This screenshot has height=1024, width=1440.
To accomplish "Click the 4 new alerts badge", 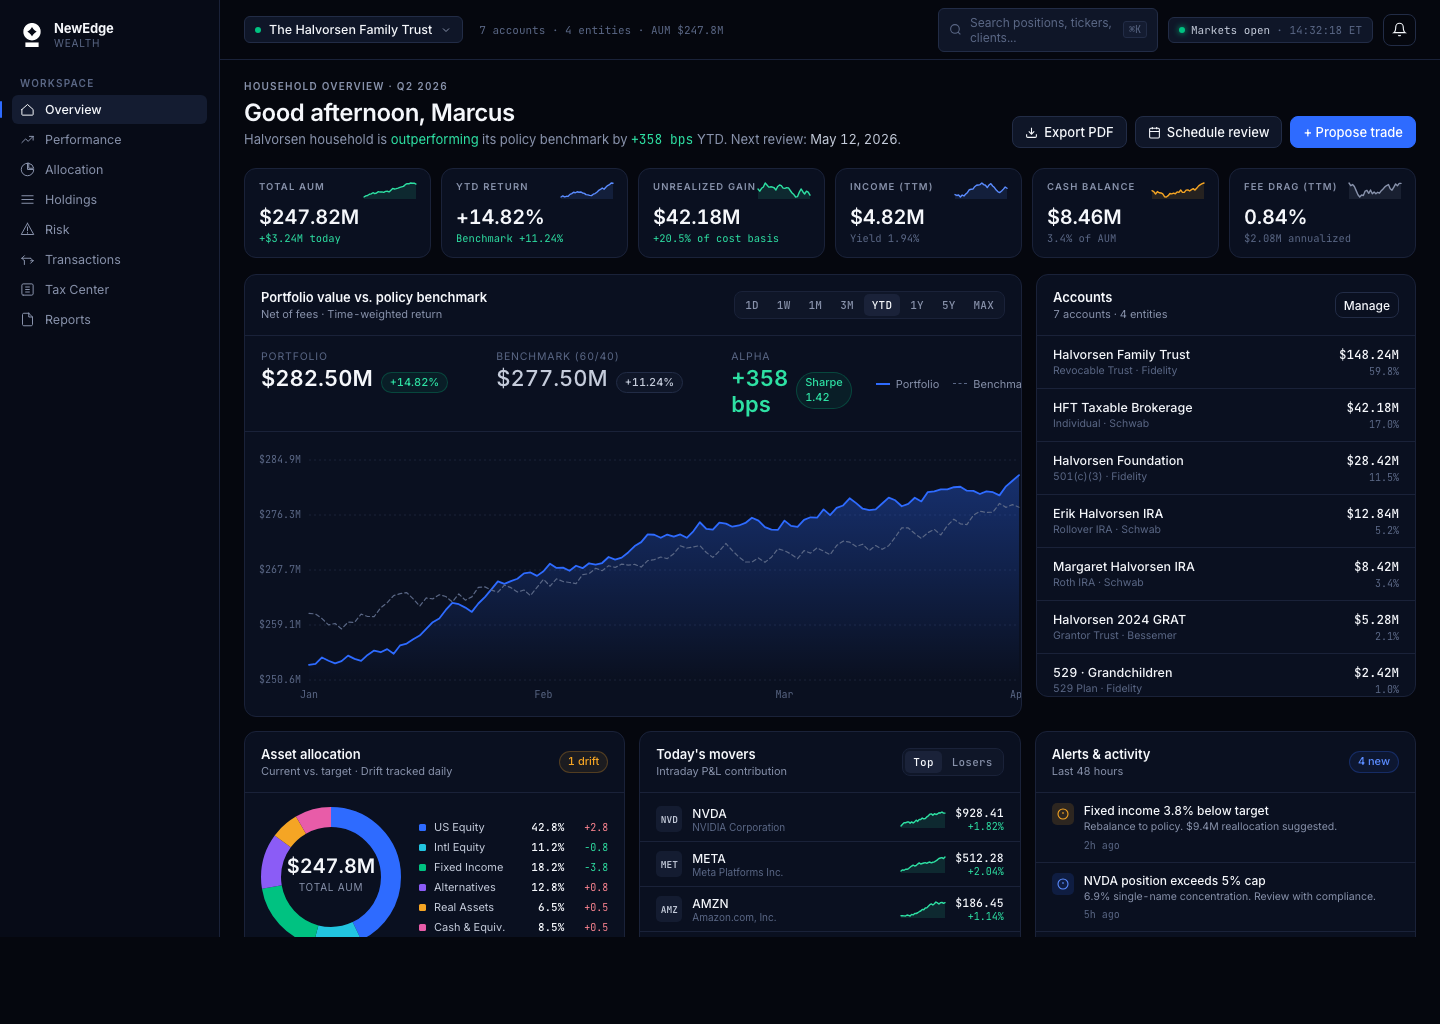I will (x=1374, y=762).
